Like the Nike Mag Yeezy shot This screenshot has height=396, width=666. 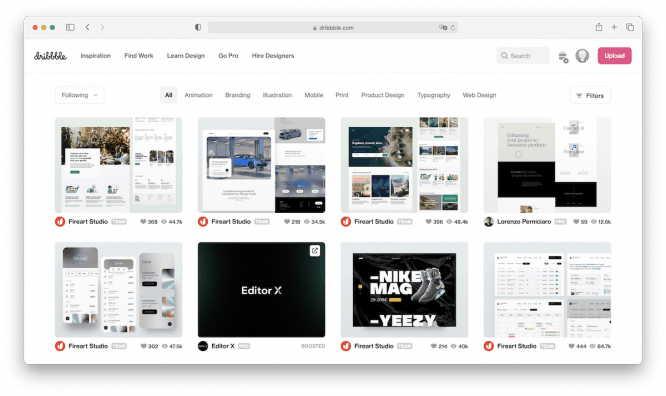coord(433,346)
